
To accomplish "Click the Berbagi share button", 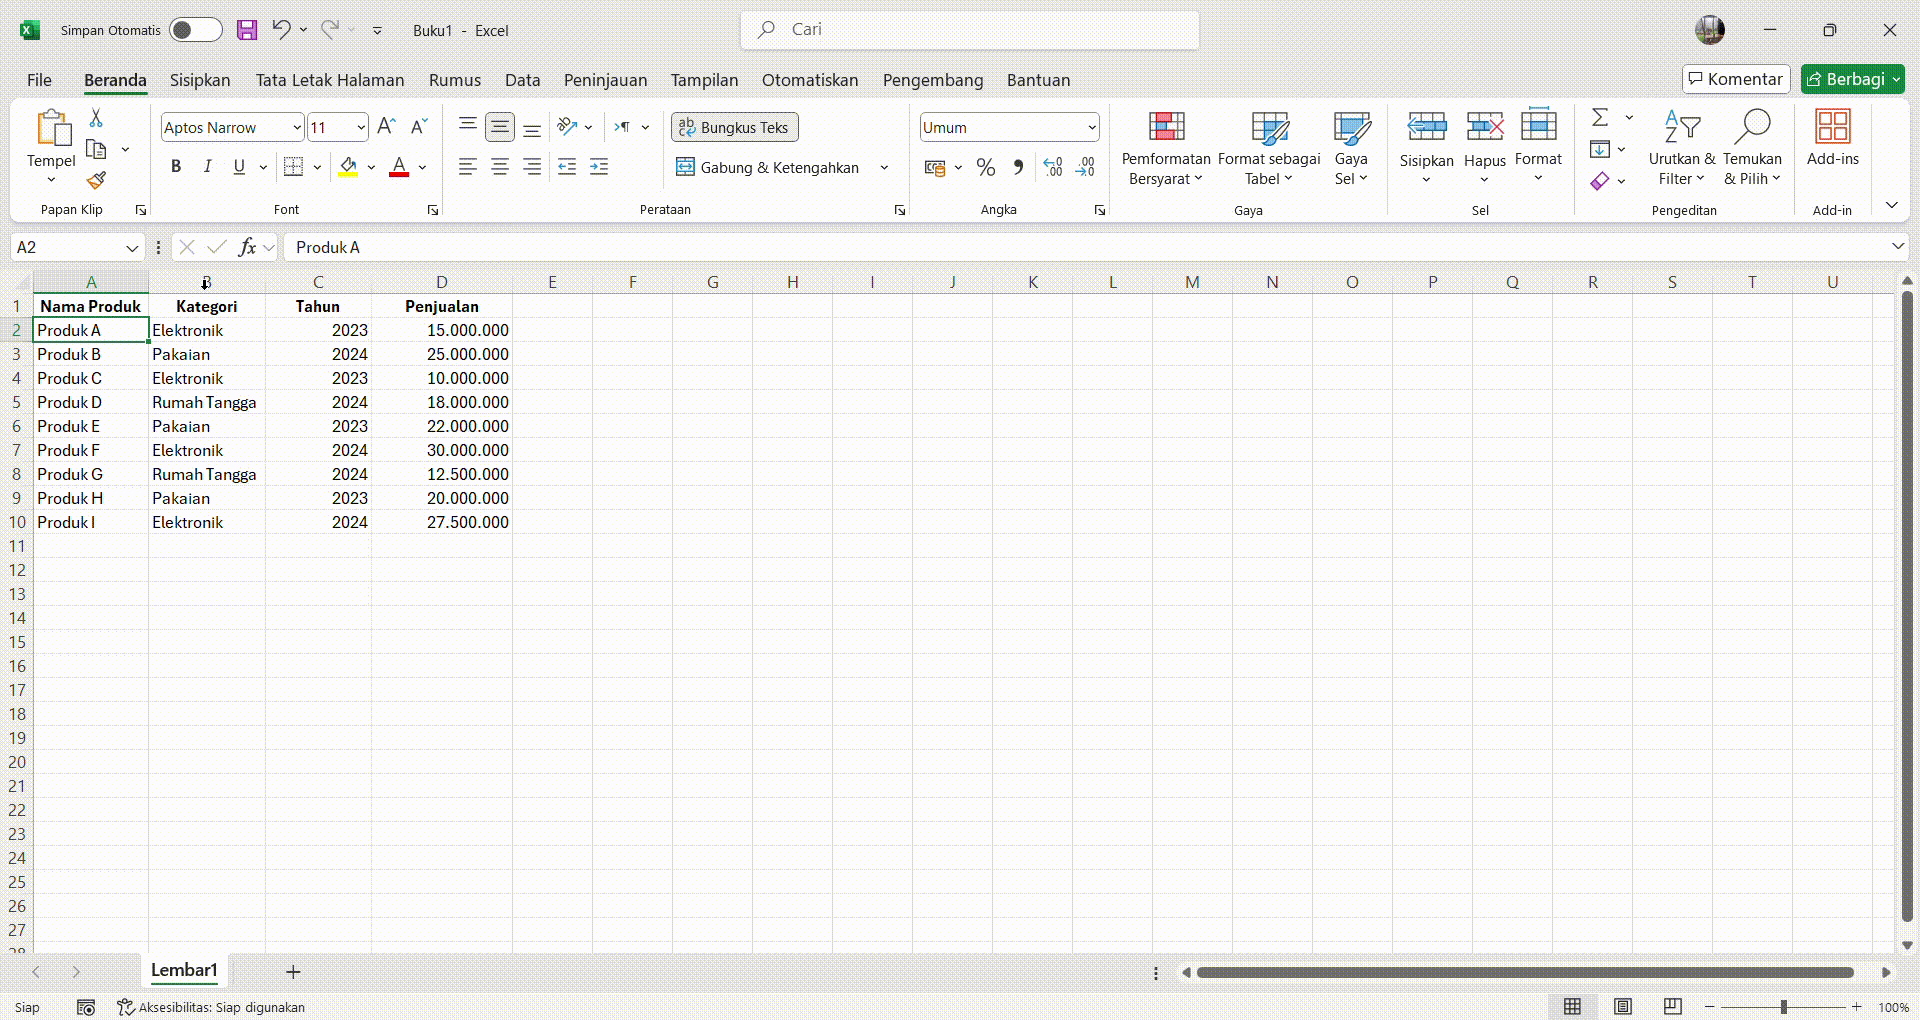I will pos(1852,79).
